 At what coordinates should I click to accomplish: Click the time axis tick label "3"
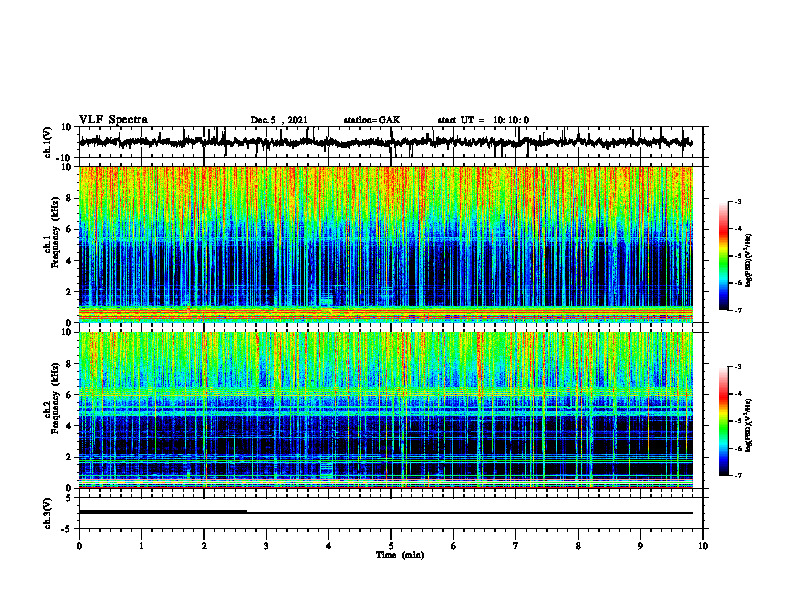[x=266, y=546]
